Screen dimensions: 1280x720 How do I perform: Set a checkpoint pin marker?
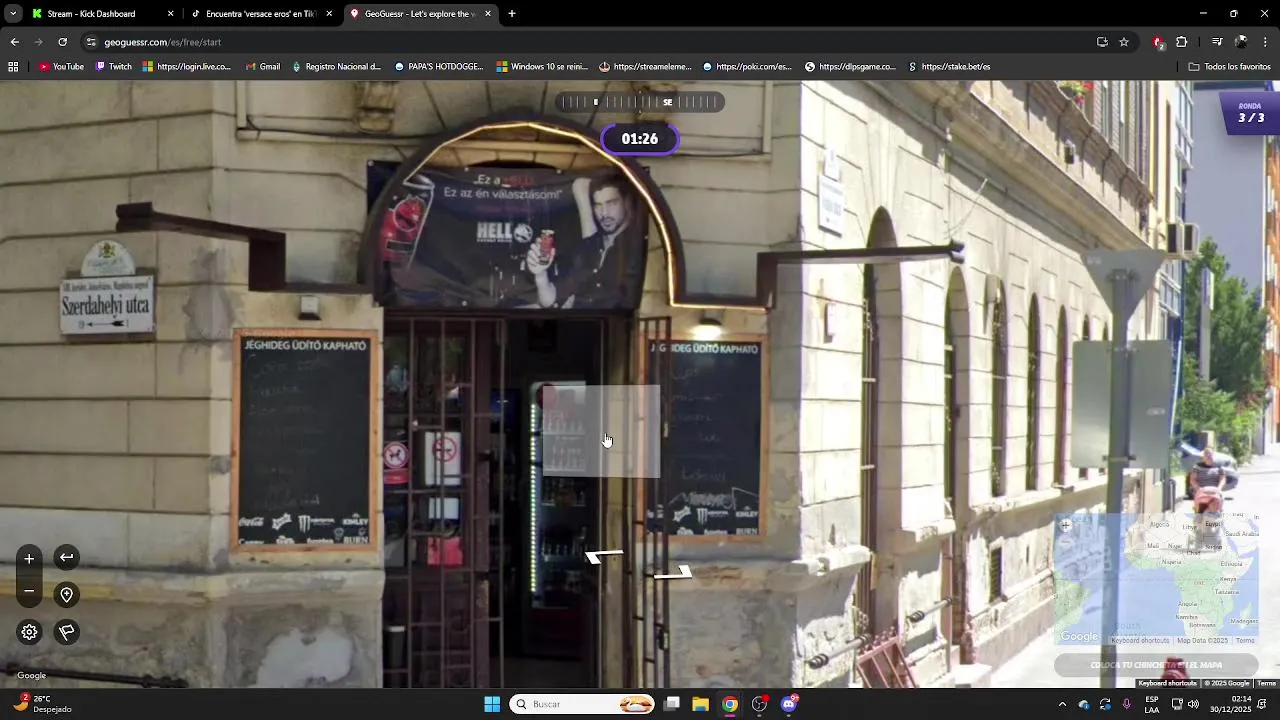(x=66, y=595)
